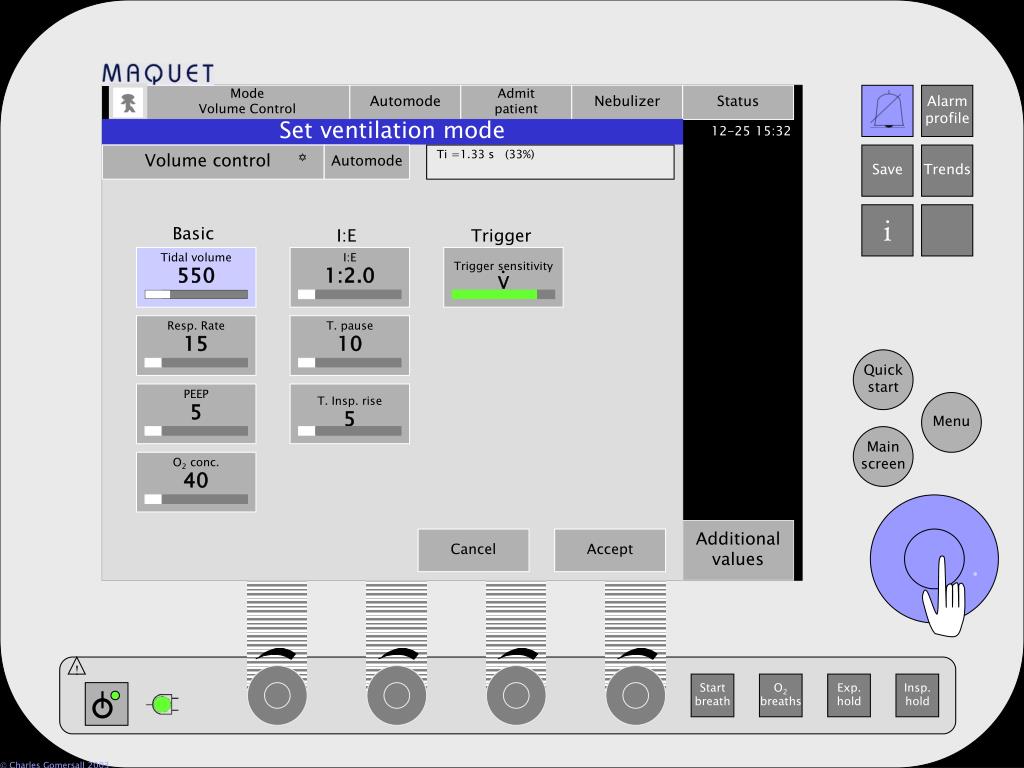Toggle the Automode button under the title
Image resolution: width=1024 pixels, height=768 pixels.
[x=367, y=161]
